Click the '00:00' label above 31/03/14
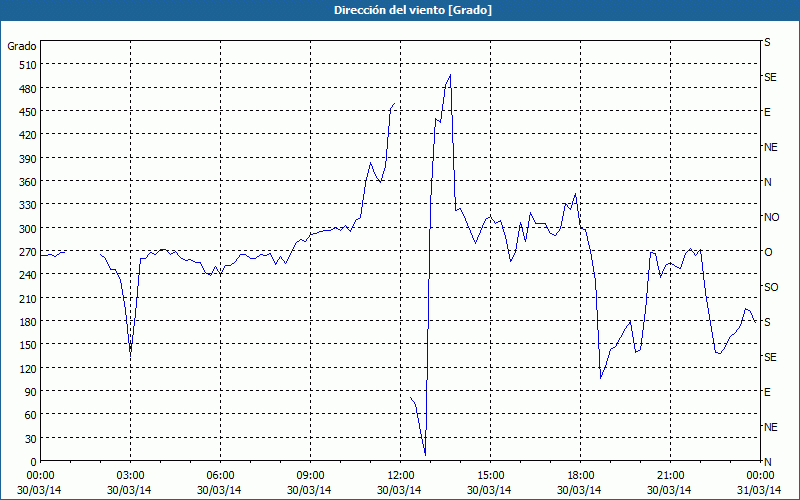 (x=760, y=475)
